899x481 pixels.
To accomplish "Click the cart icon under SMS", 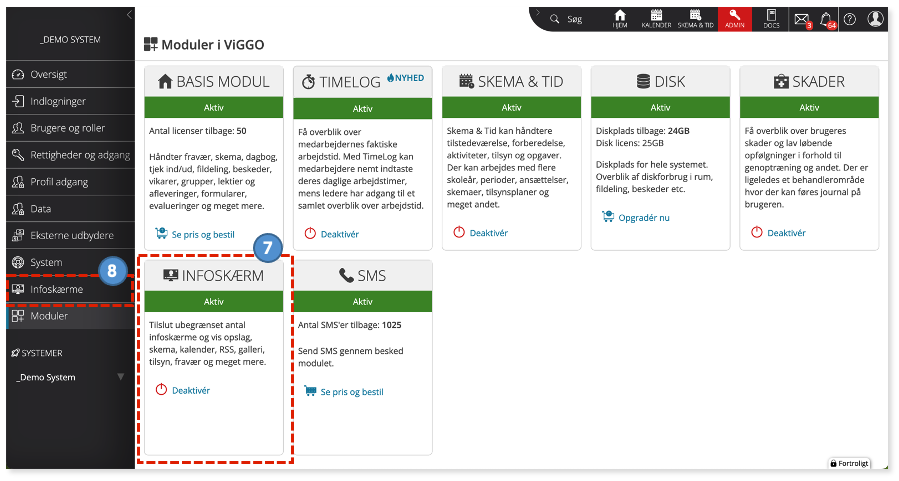I will (x=310, y=391).
